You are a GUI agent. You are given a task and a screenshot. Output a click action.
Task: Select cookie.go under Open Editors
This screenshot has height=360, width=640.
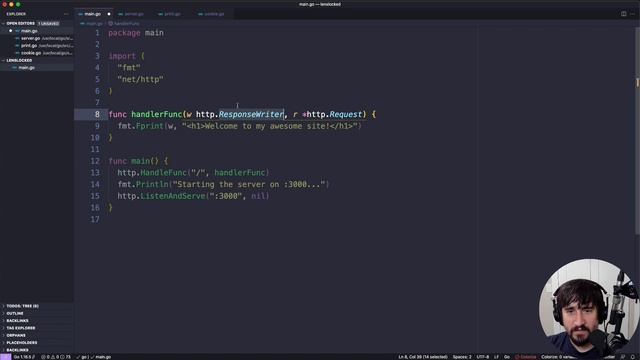click(37, 53)
